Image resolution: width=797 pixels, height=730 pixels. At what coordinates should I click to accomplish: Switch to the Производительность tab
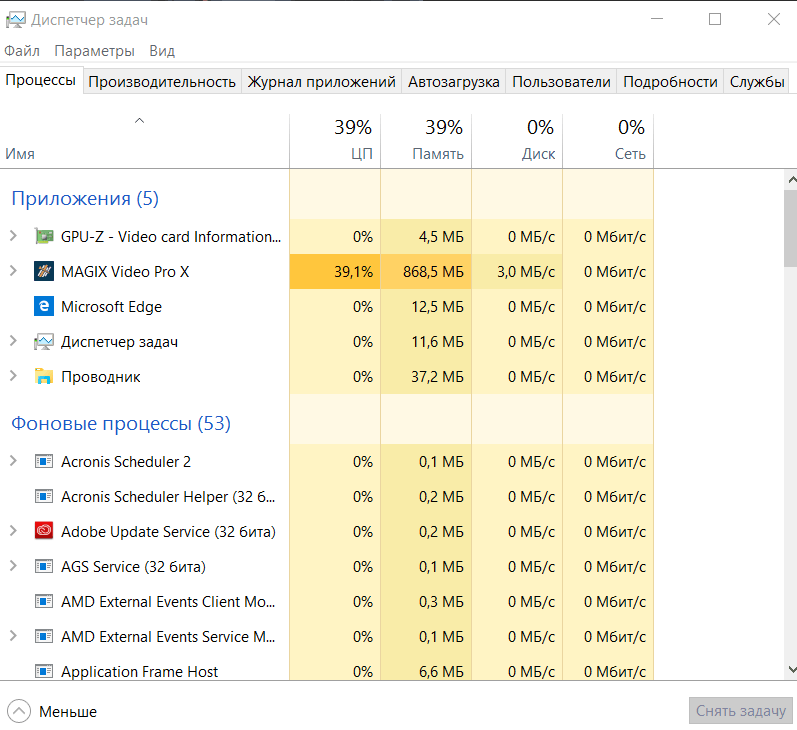(x=162, y=82)
